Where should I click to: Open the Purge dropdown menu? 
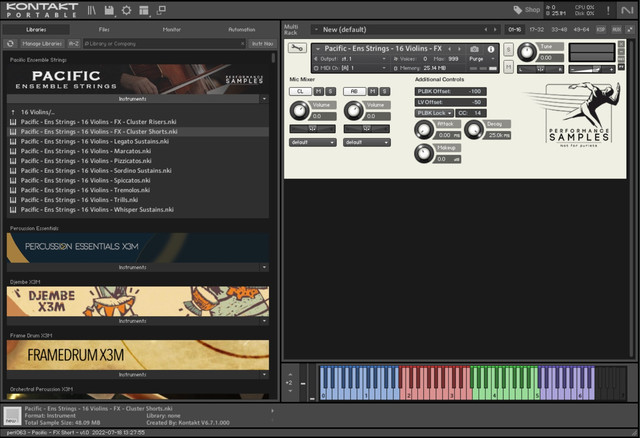482,59
